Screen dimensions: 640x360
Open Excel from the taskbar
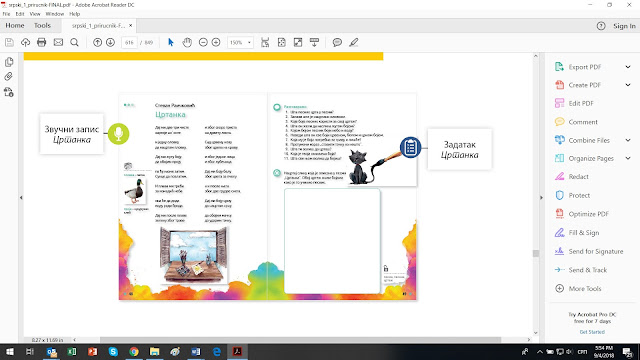[72, 351]
